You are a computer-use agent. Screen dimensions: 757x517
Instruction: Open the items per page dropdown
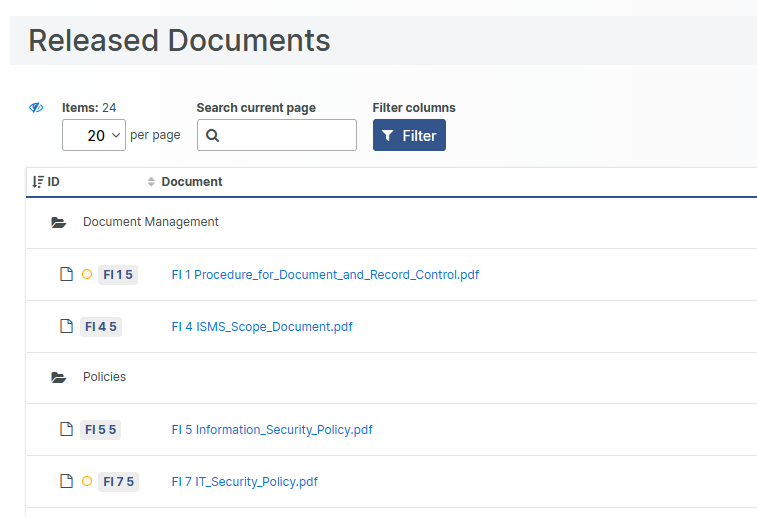pyautogui.click(x=94, y=135)
